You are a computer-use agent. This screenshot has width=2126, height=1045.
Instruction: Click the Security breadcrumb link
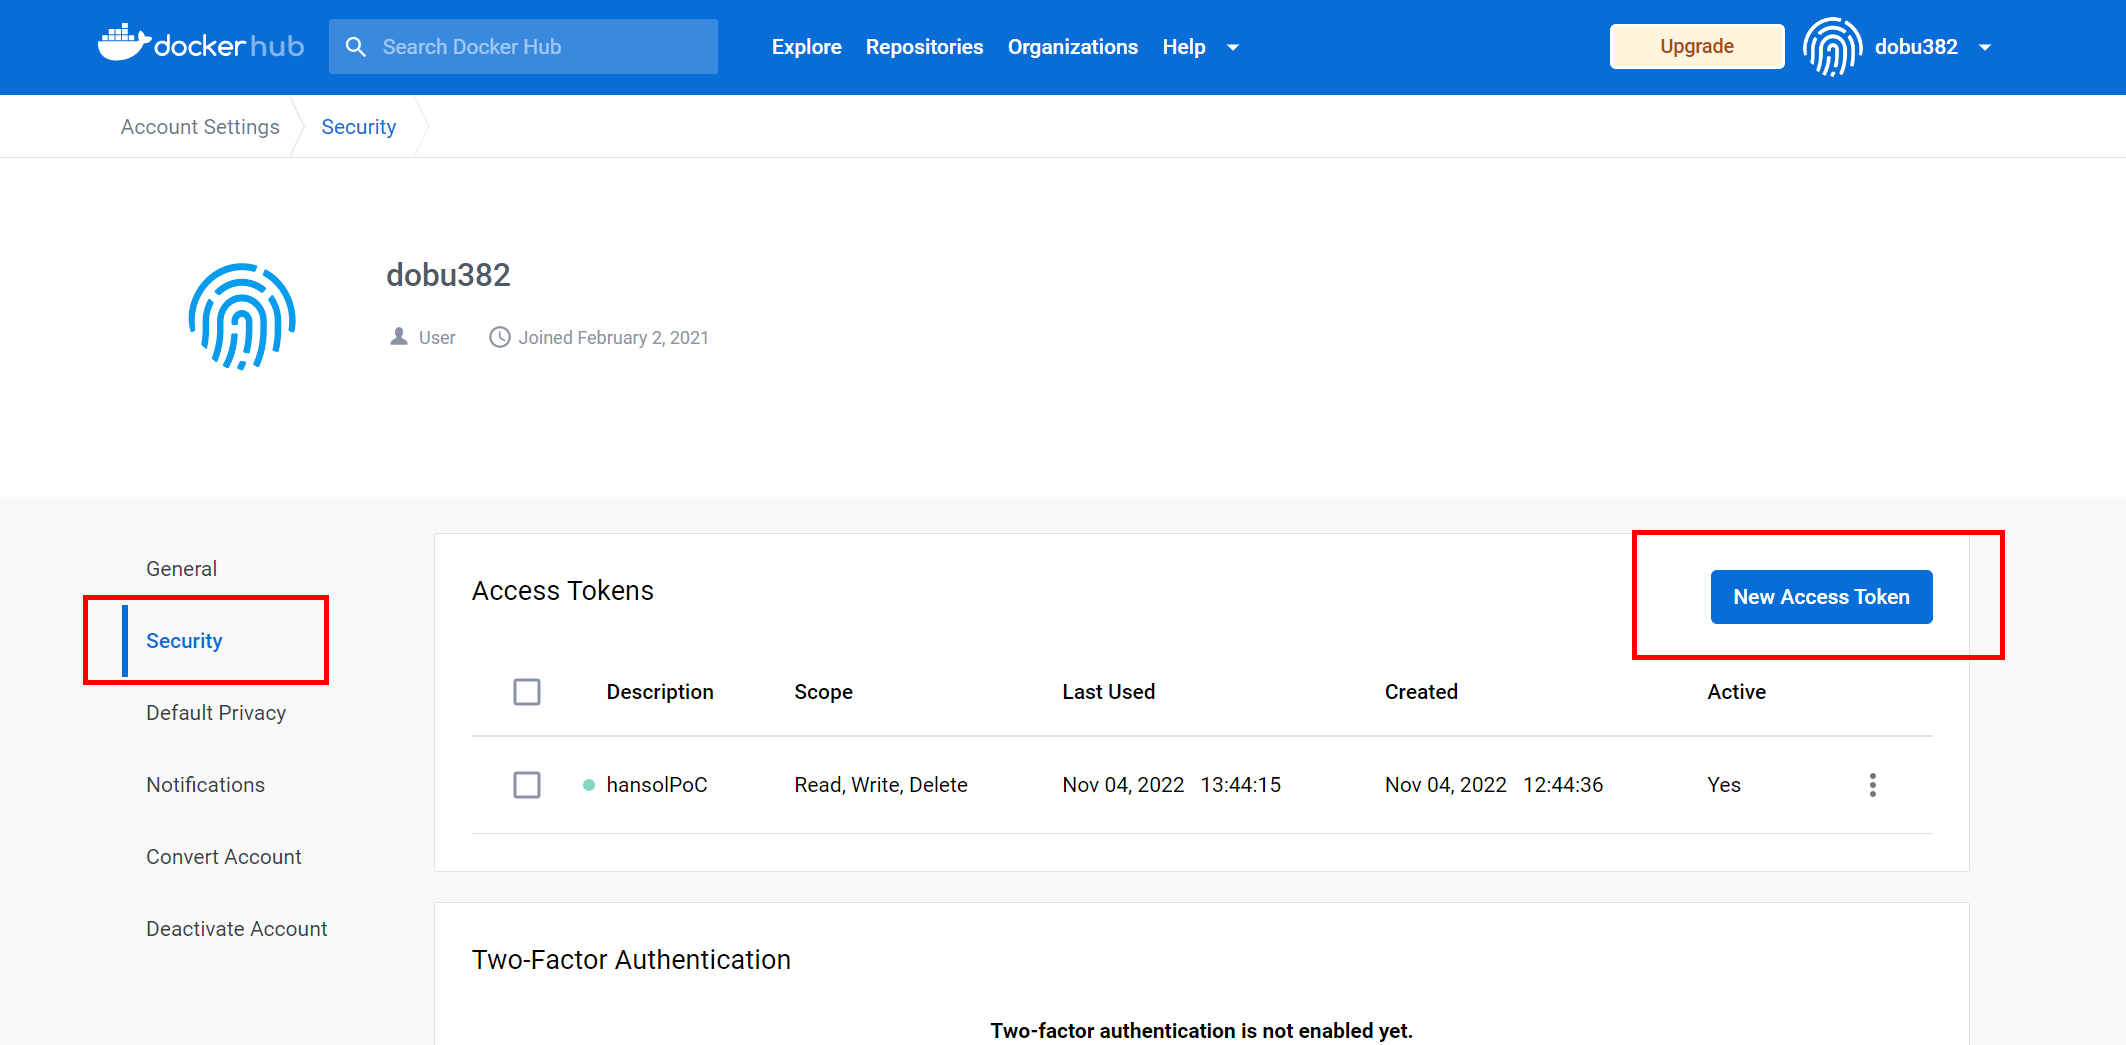(x=358, y=127)
